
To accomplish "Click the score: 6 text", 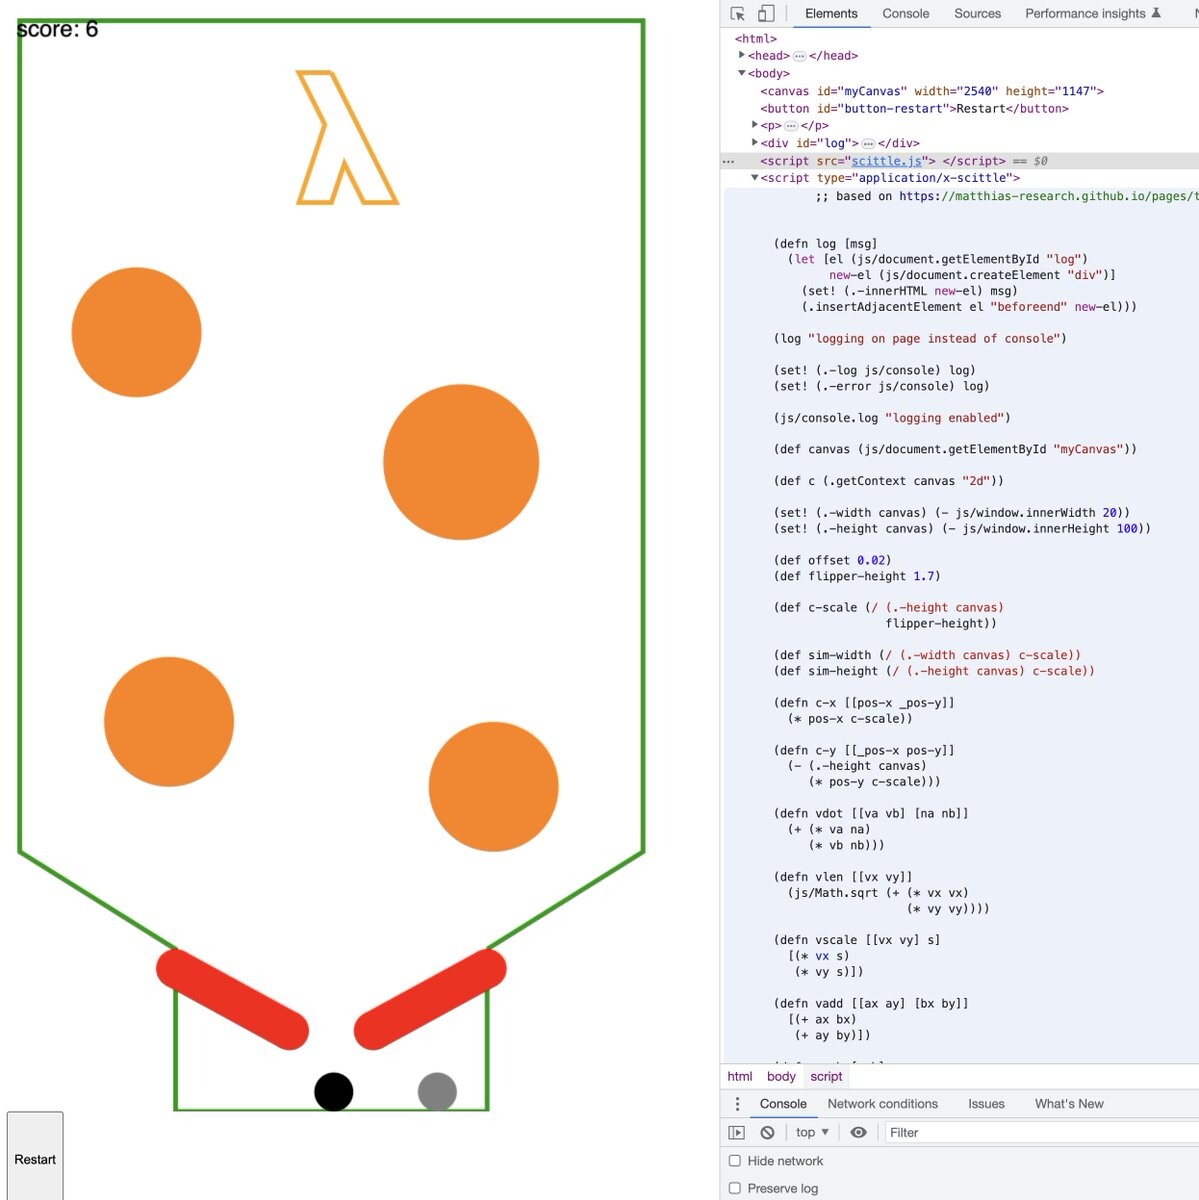I will coord(57,29).
